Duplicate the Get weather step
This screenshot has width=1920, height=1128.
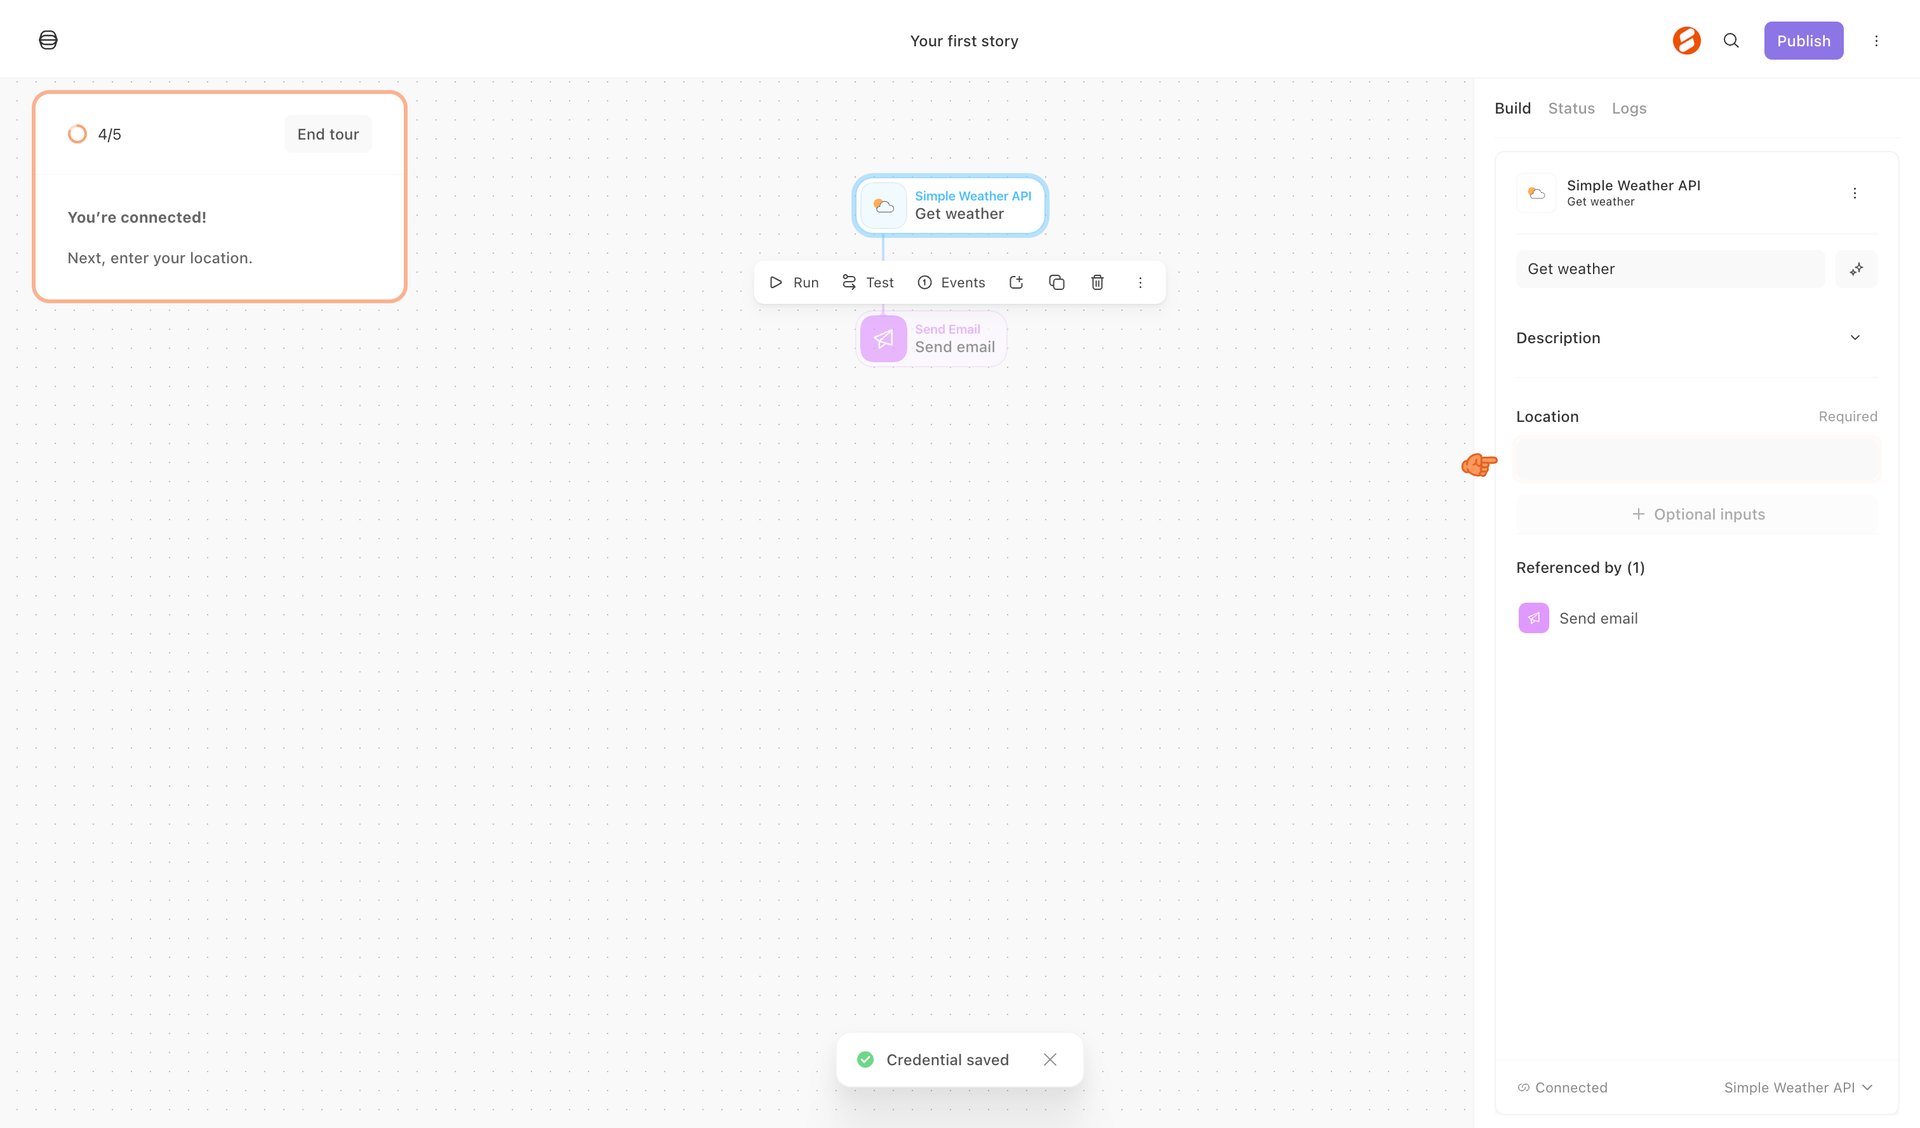click(x=1056, y=282)
